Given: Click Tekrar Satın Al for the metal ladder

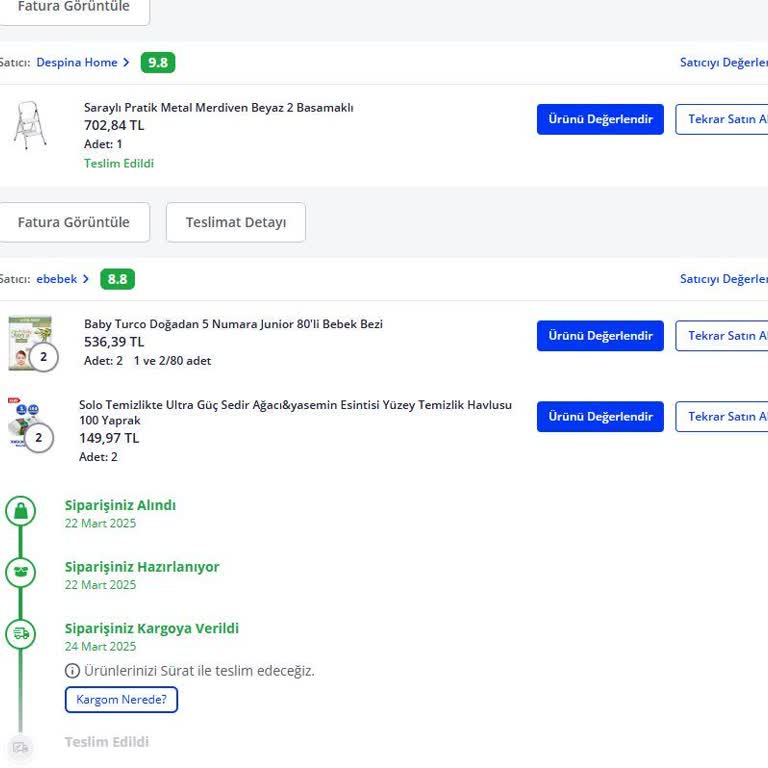Looking at the screenshot, I should pos(721,119).
